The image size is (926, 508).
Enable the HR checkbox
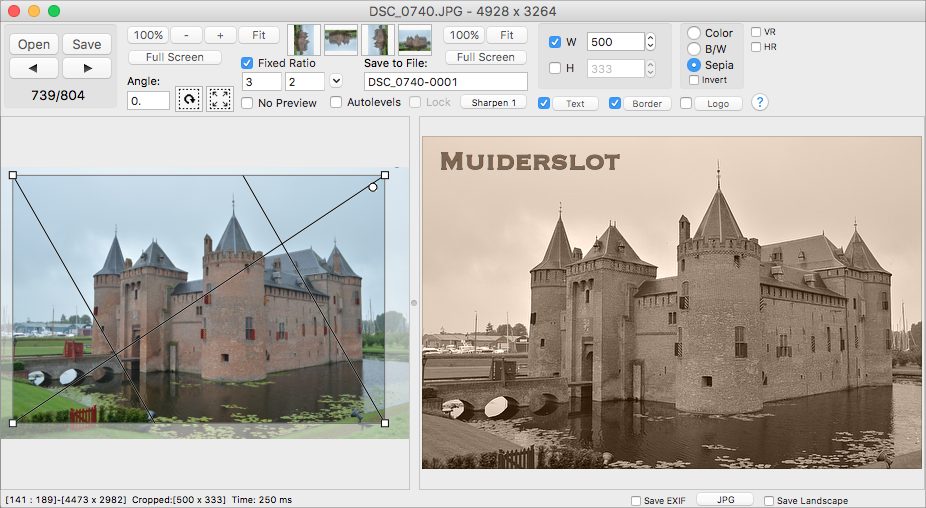point(756,47)
